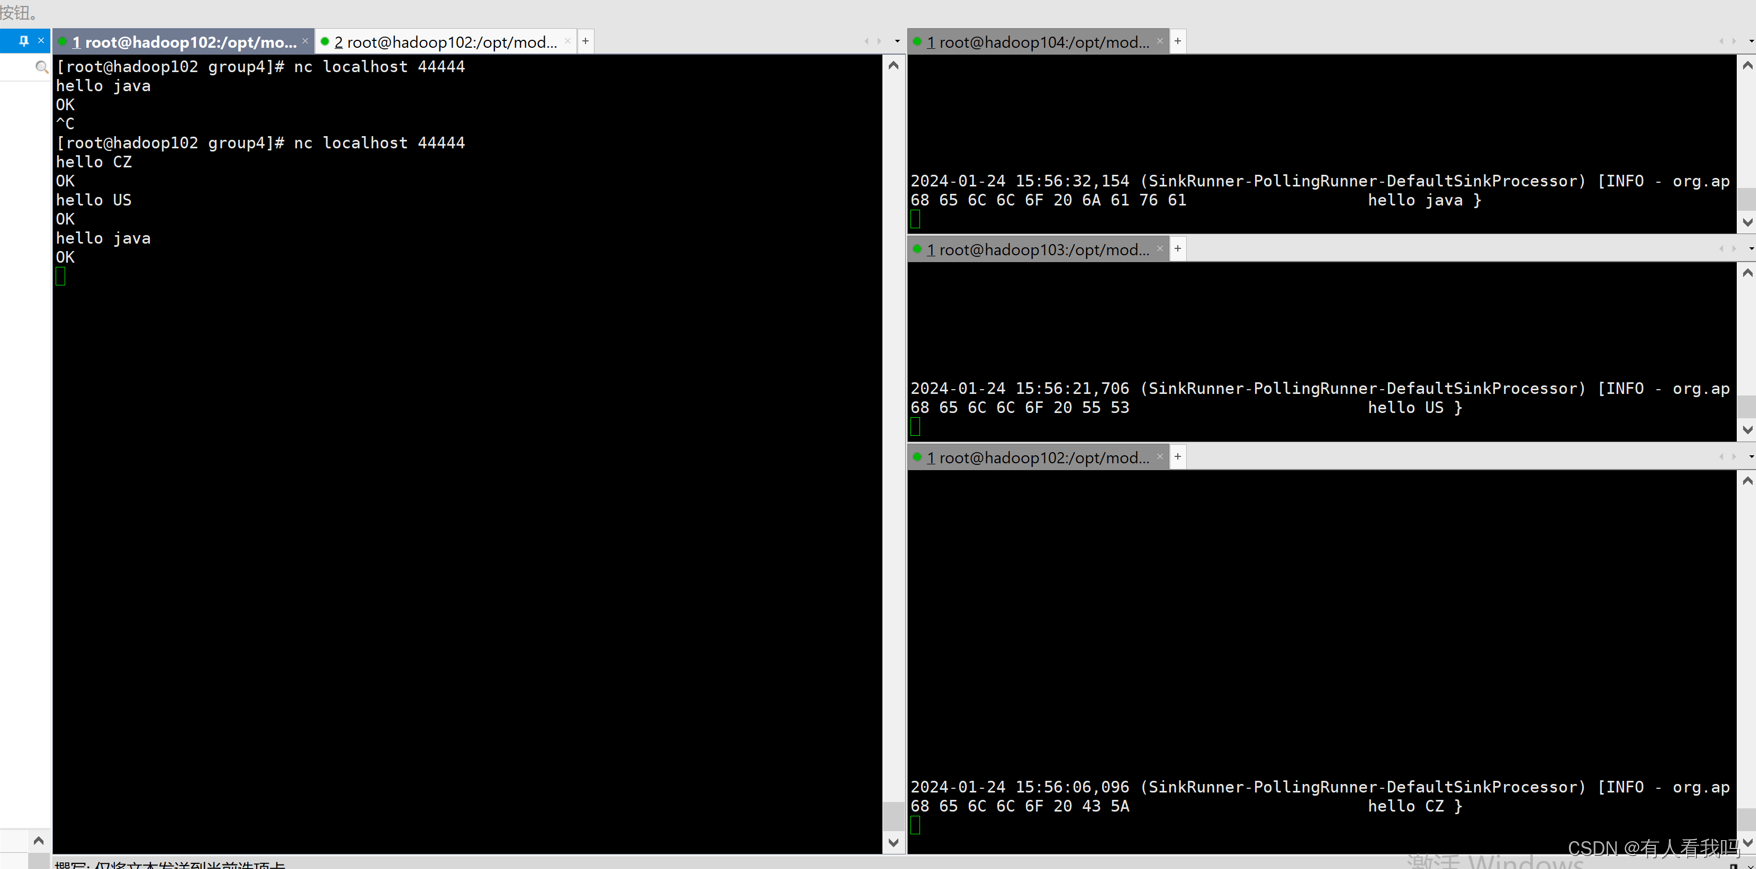This screenshot has height=869, width=1756.
Task: Click the left terminal's scrollbar thumb
Action: point(893,815)
